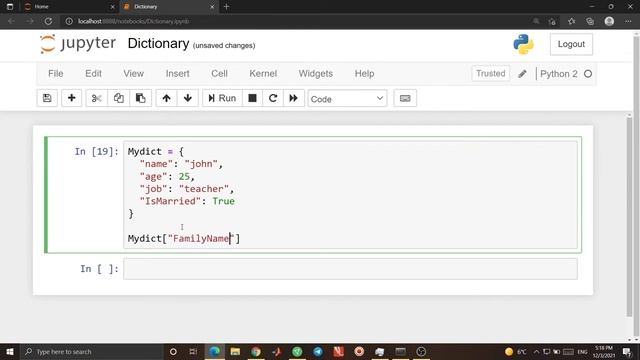Rename notebook by clicking Dictionary title

point(158,43)
